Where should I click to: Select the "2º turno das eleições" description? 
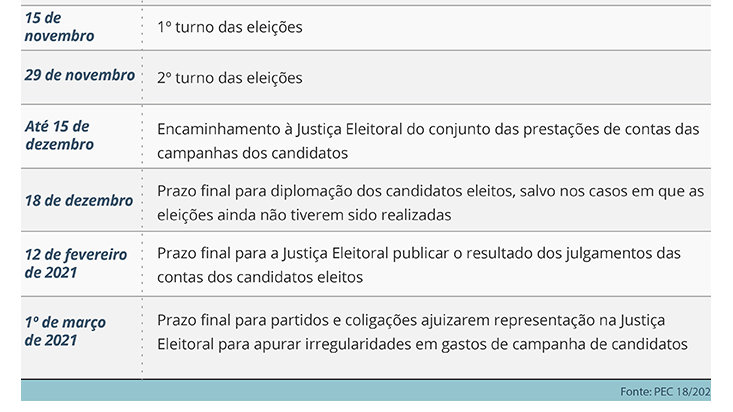[230, 77]
